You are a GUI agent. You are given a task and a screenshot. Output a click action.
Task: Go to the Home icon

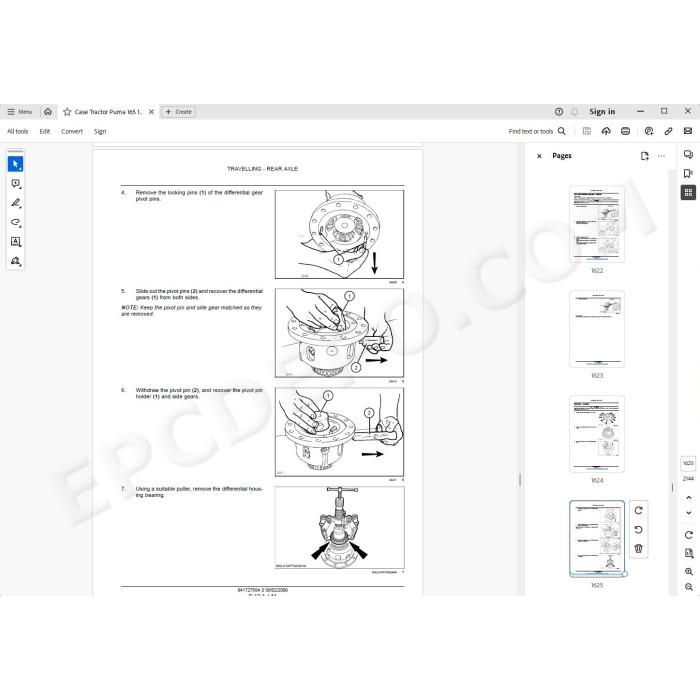point(48,112)
